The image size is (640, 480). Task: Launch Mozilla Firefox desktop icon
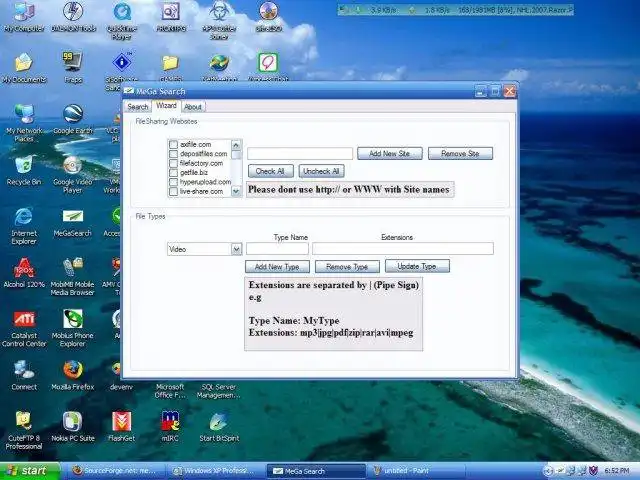coord(73,376)
